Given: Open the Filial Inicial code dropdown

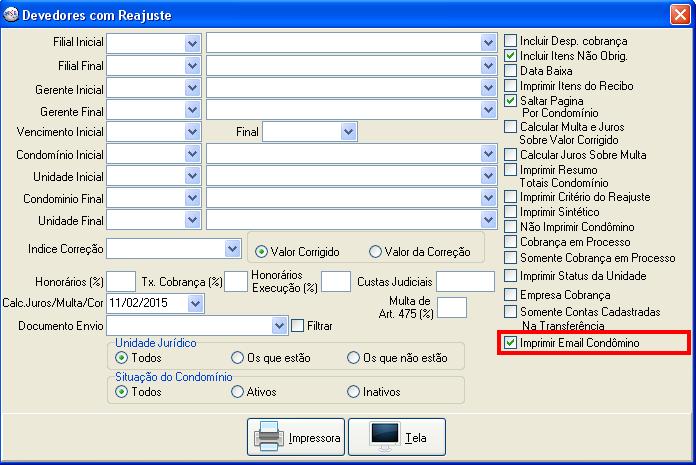Looking at the screenshot, I should click(192, 43).
